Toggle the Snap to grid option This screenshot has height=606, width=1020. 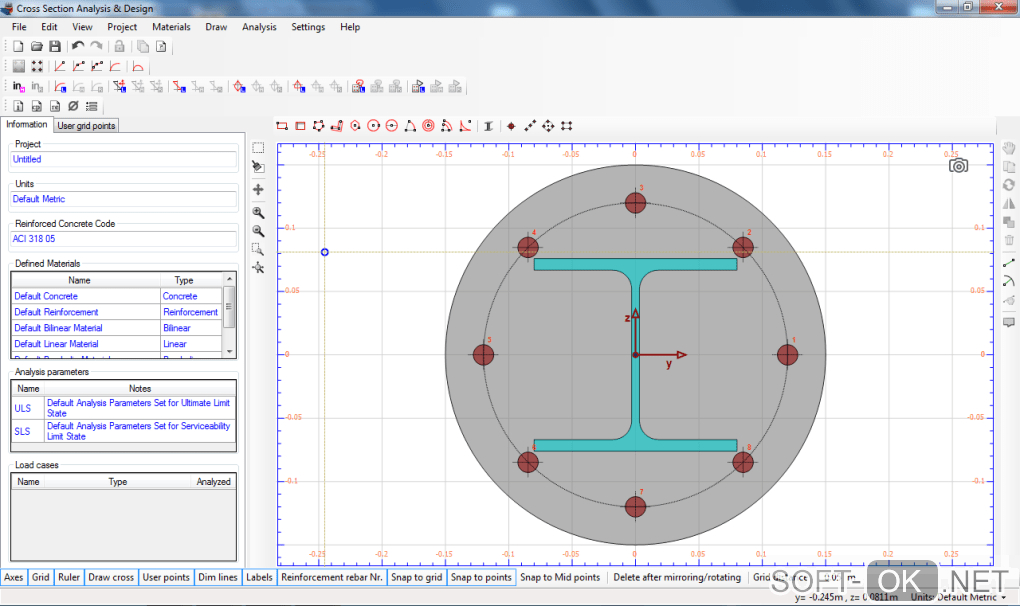416,577
